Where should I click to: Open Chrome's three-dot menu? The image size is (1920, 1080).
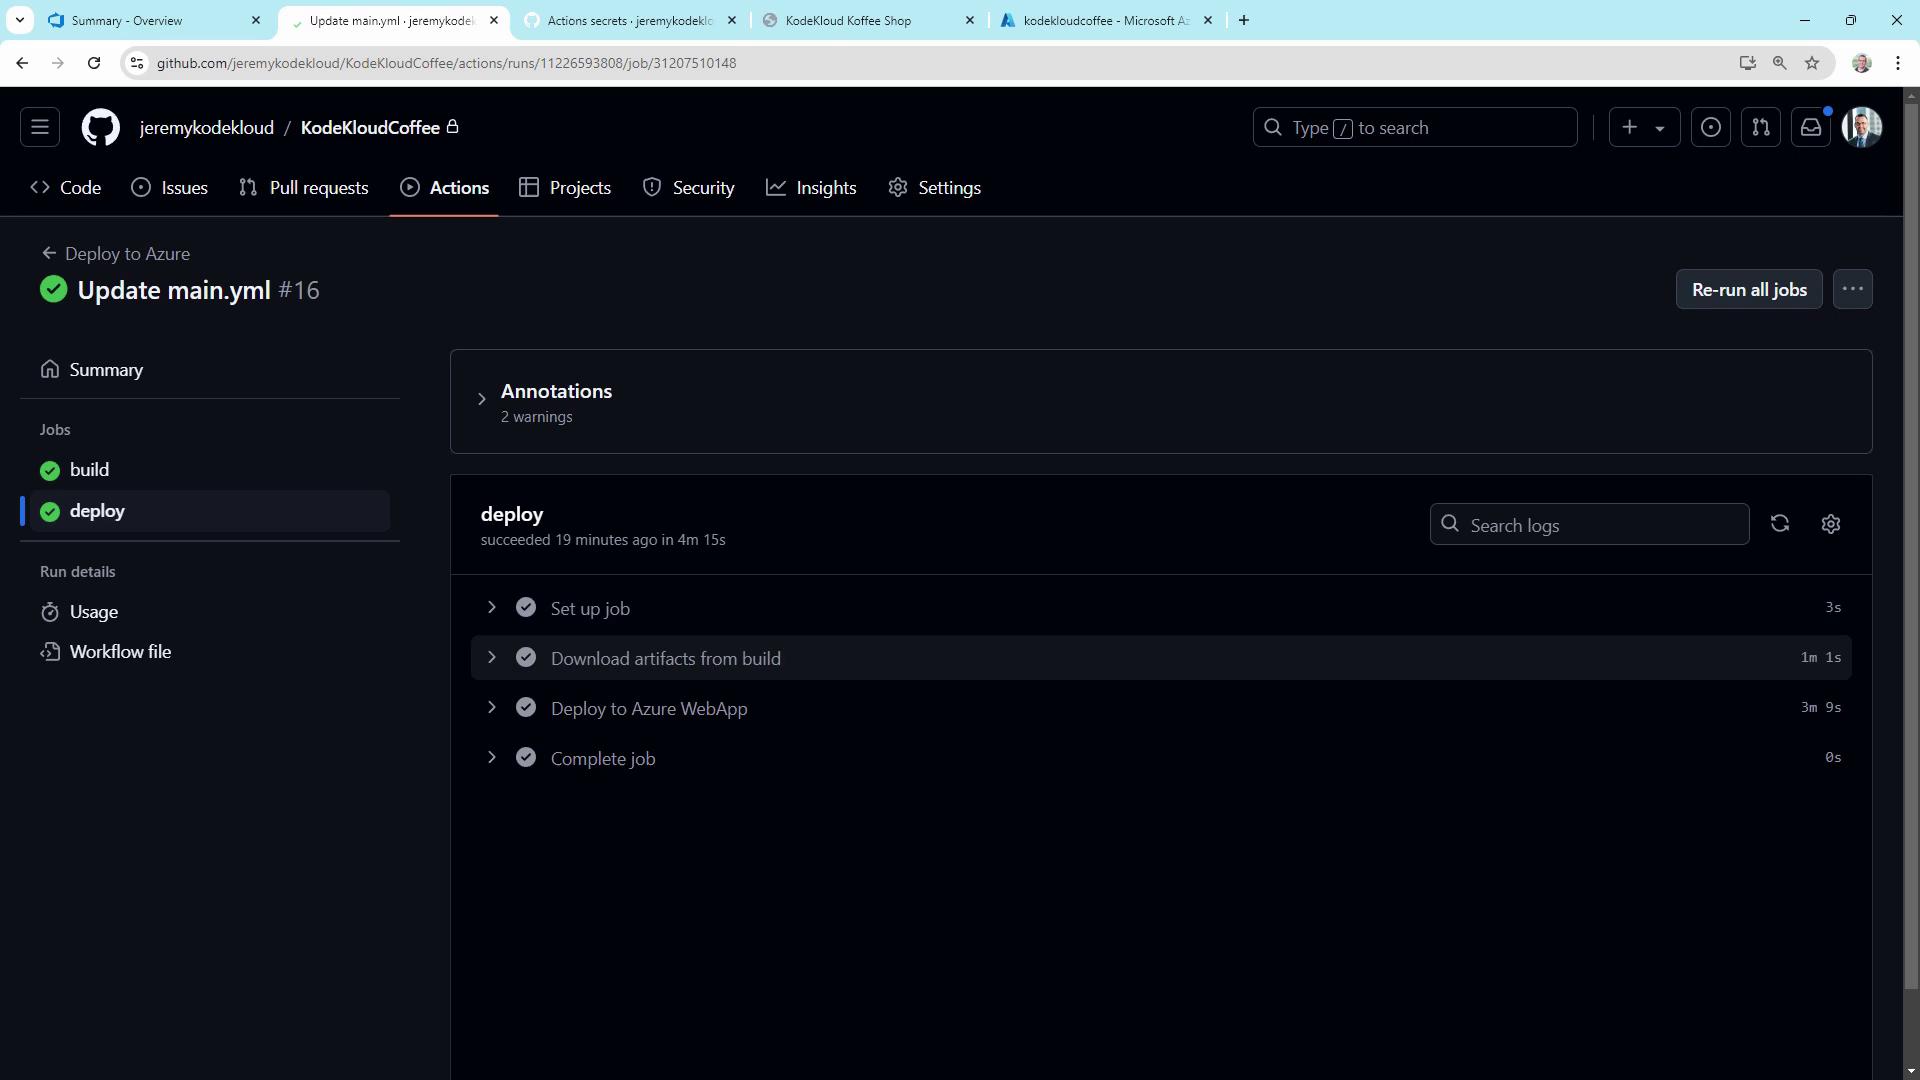click(x=1898, y=63)
